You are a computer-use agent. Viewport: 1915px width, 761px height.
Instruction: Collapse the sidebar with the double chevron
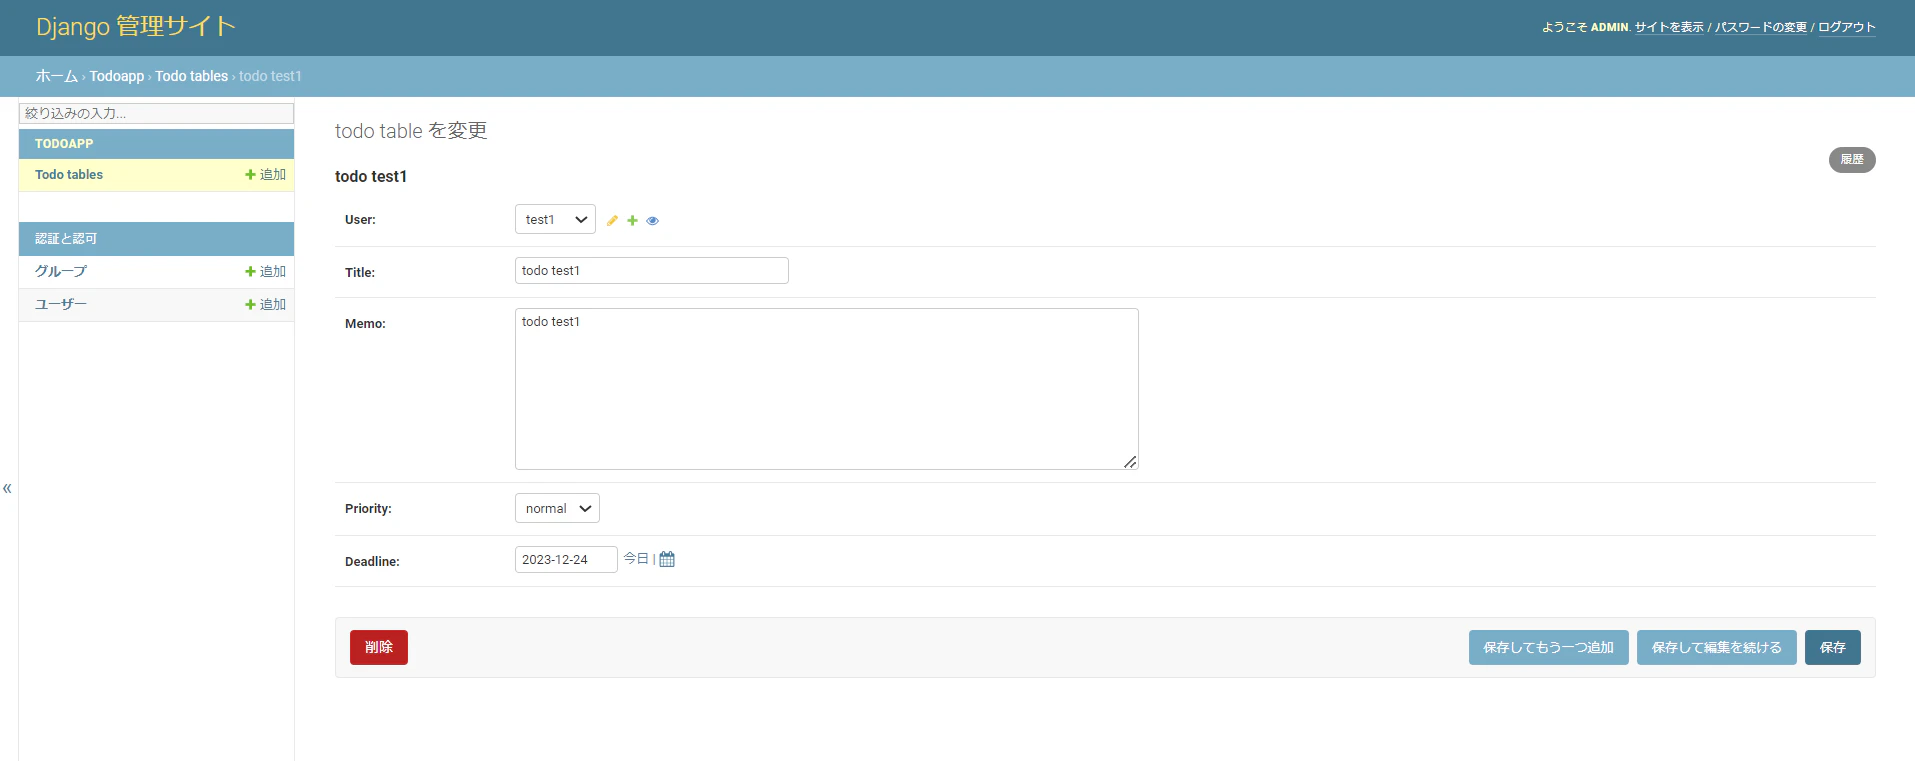[x=7, y=488]
